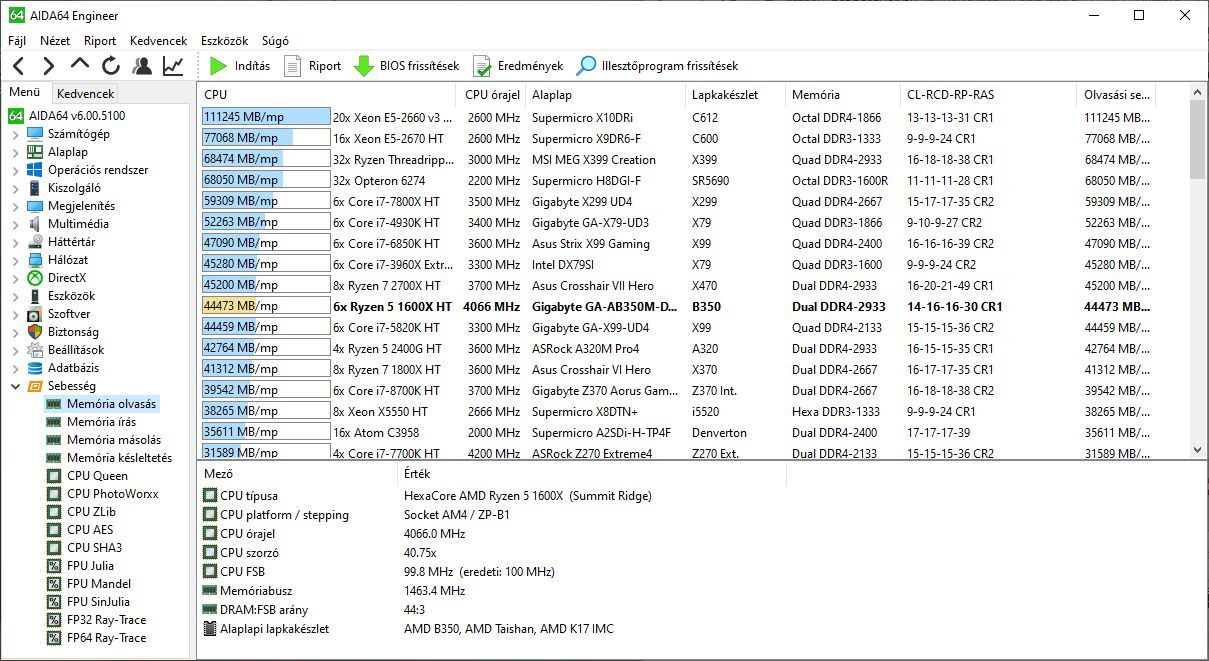Click the 111245 MB/mp result bar
Viewport: 1209px width, 661px height.
[266, 117]
